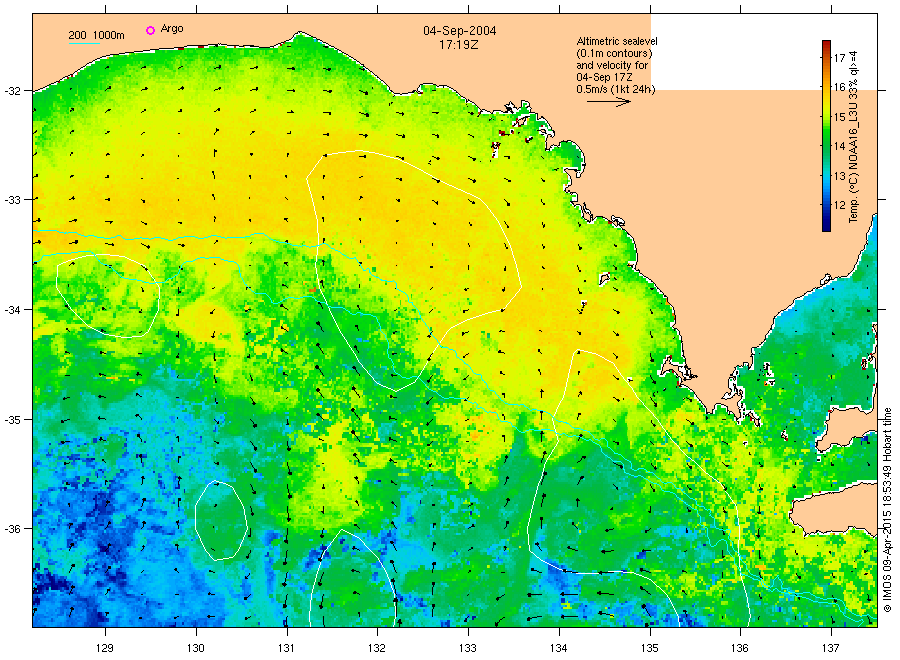
Task: Click latitude label '-35'
Action: click(12, 420)
